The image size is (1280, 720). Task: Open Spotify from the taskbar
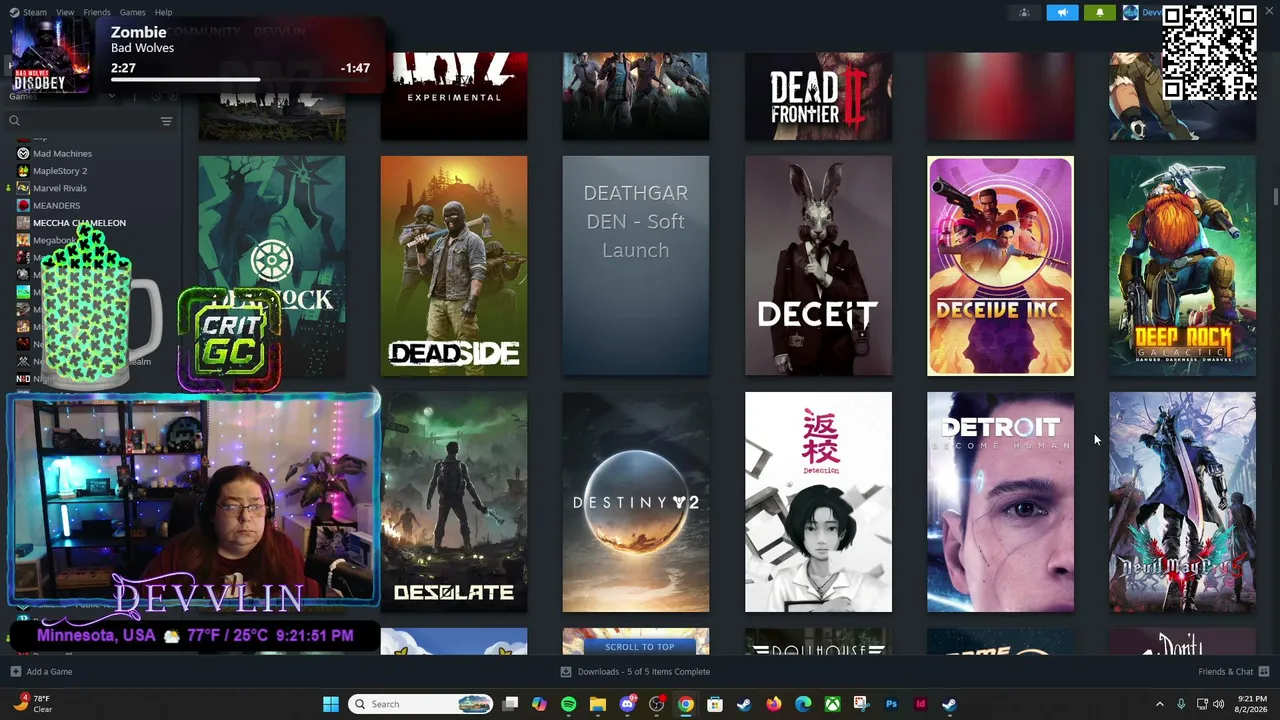point(568,704)
